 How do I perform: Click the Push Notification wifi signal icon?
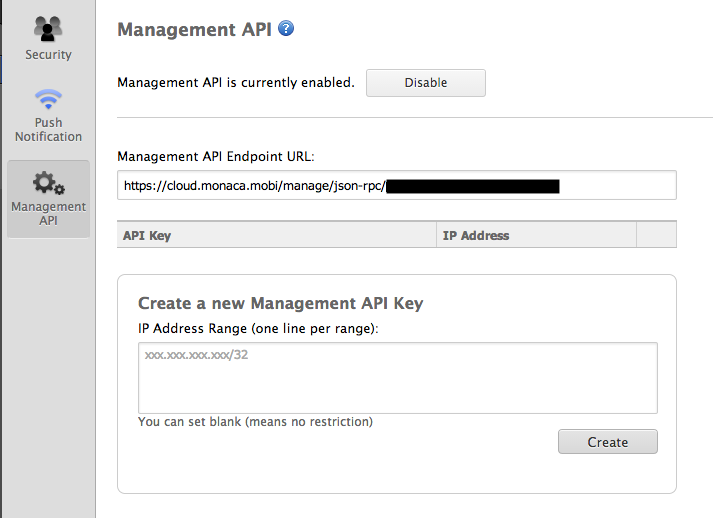click(x=48, y=101)
